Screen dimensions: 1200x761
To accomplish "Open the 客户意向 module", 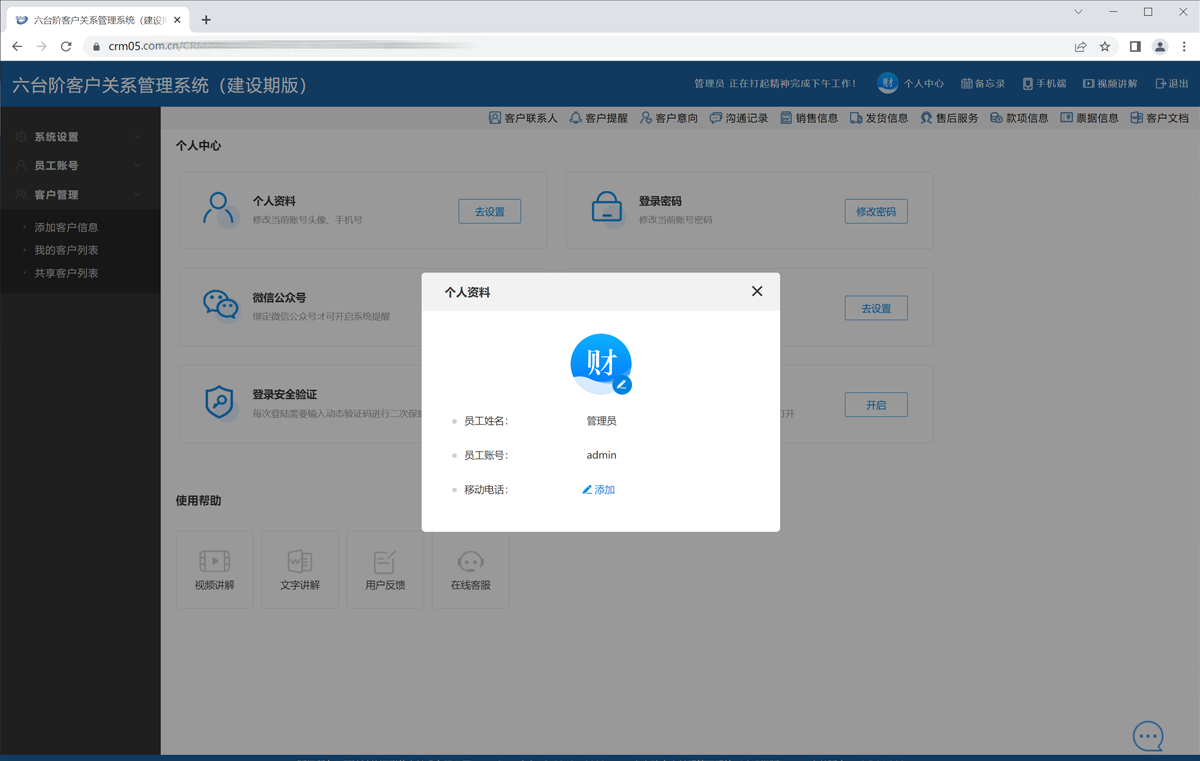I will tap(669, 118).
